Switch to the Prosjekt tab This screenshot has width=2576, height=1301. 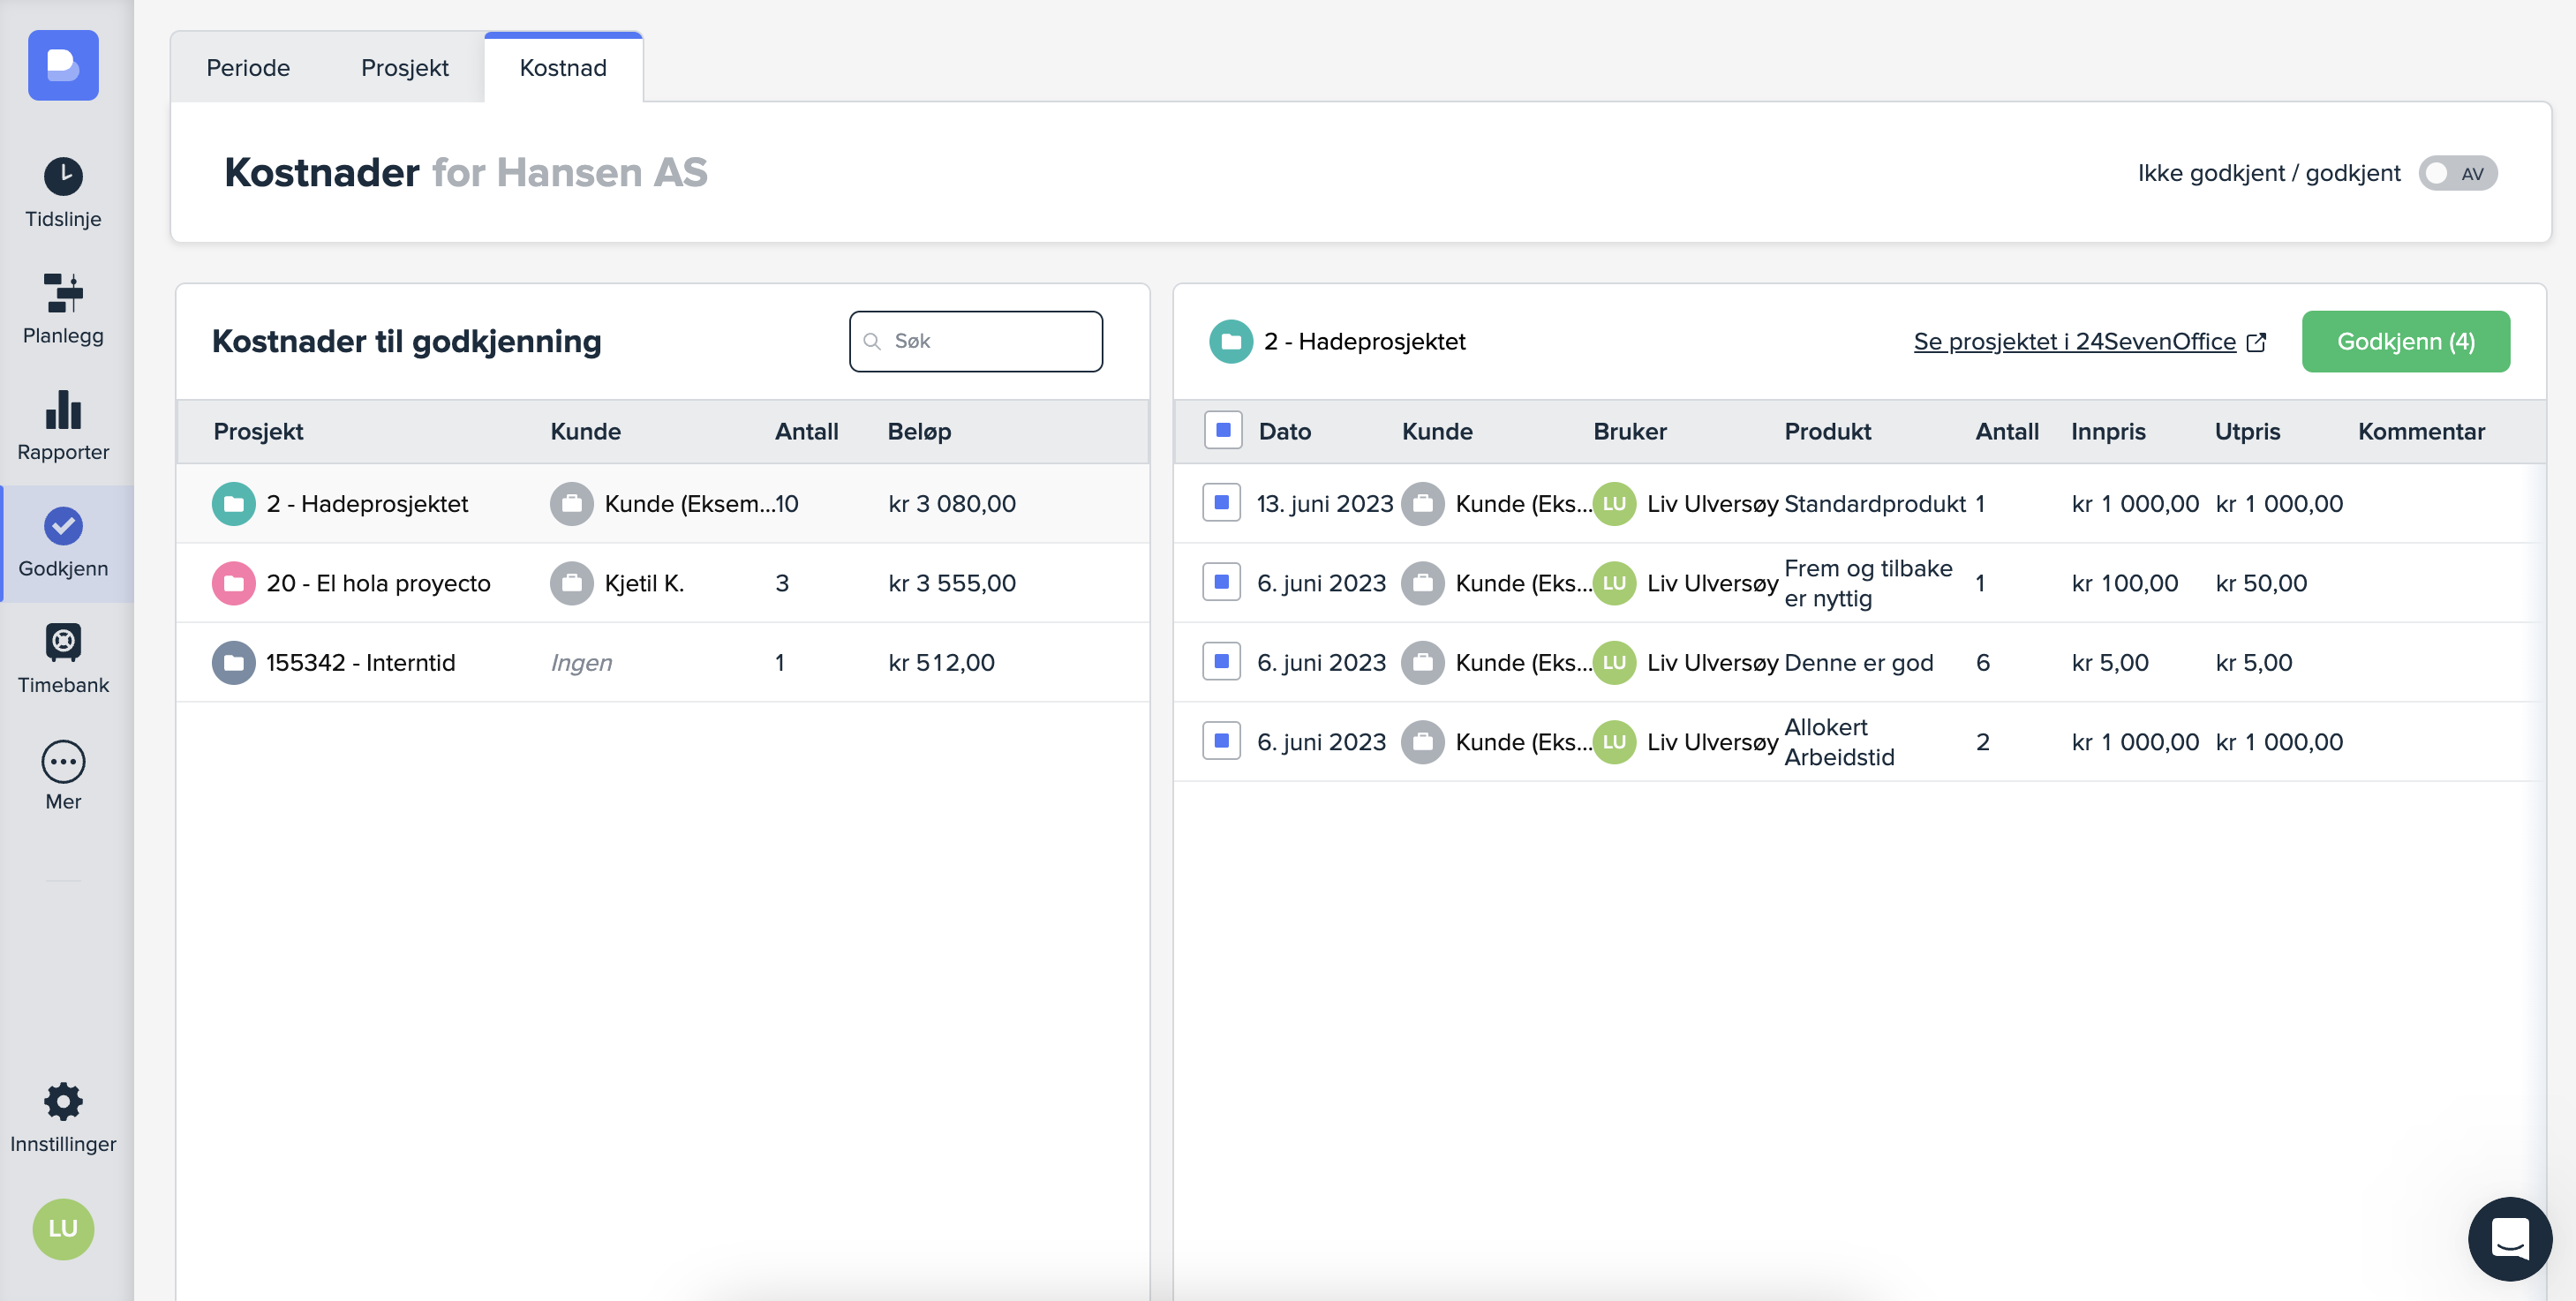(404, 68)
